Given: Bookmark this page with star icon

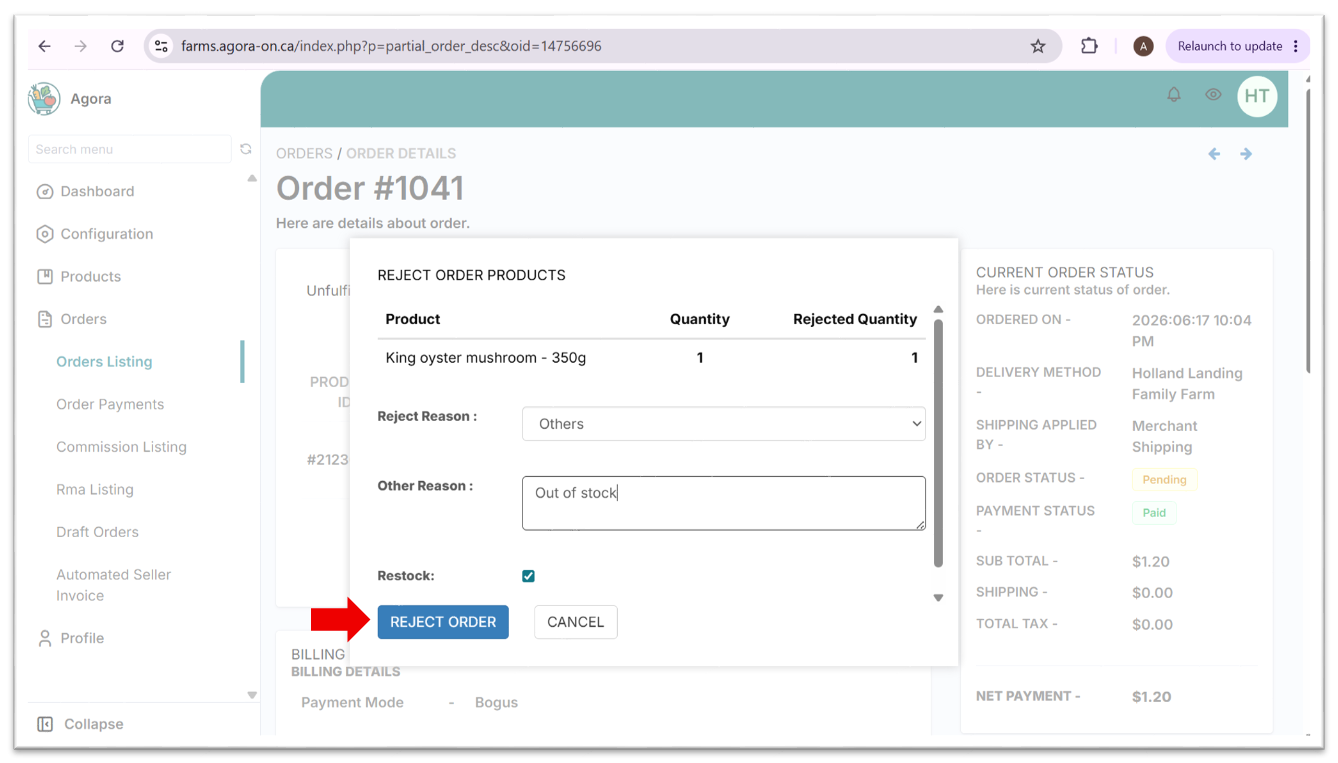Looking at the screenshot, I should coord(1038,46).
